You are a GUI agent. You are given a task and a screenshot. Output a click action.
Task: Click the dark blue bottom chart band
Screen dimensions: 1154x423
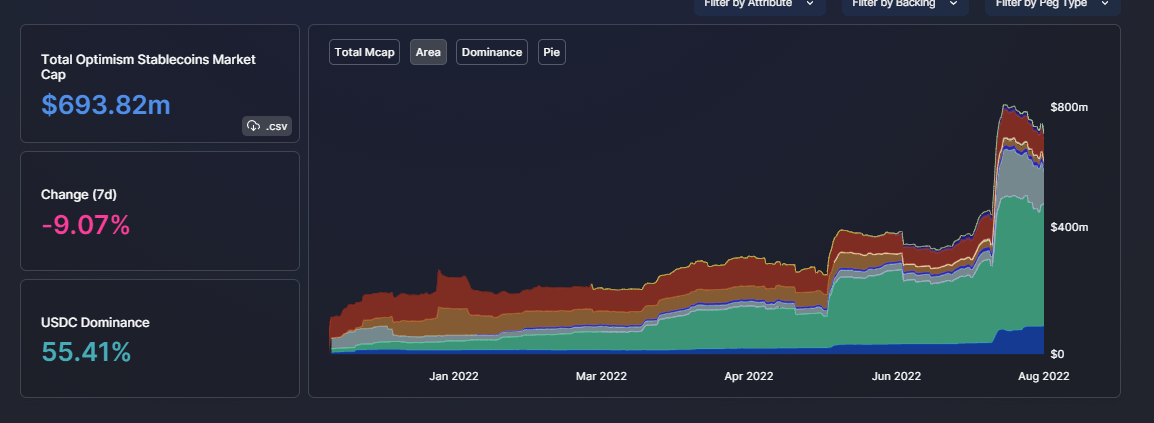point(1020,341)
